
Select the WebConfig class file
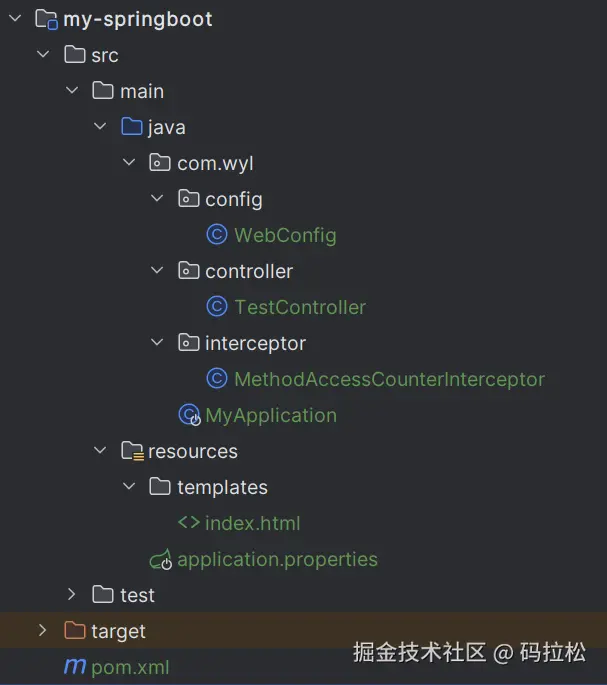(x=285, y=235)
